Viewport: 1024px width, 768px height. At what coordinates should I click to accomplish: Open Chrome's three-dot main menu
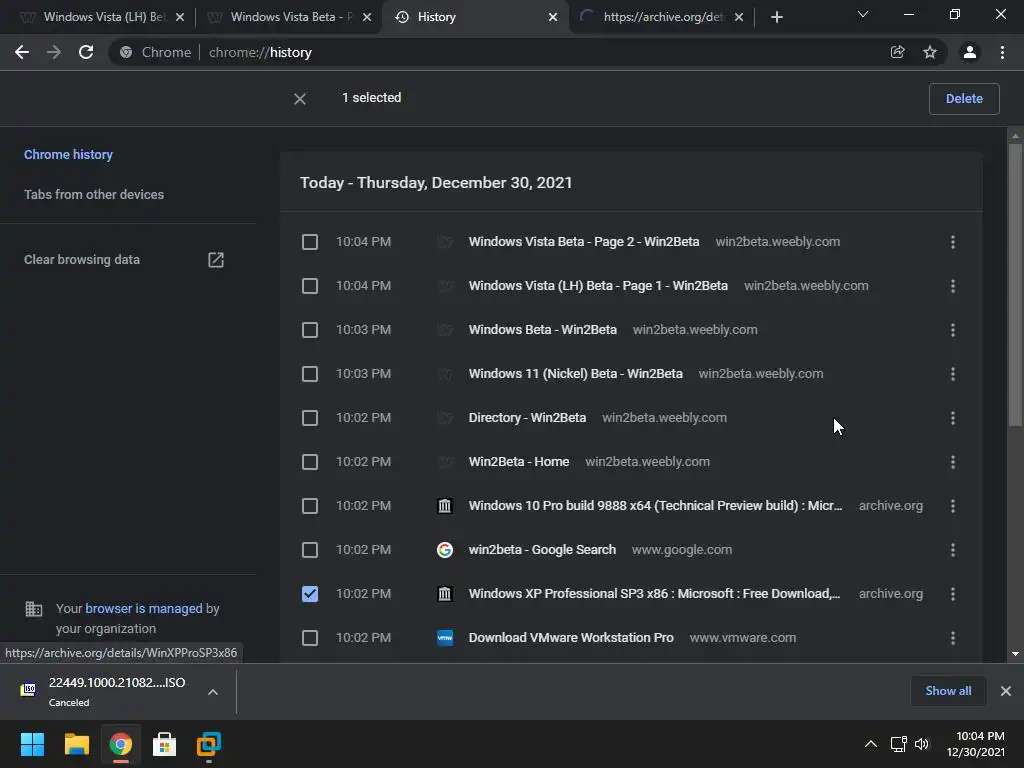click(1002, 52)
